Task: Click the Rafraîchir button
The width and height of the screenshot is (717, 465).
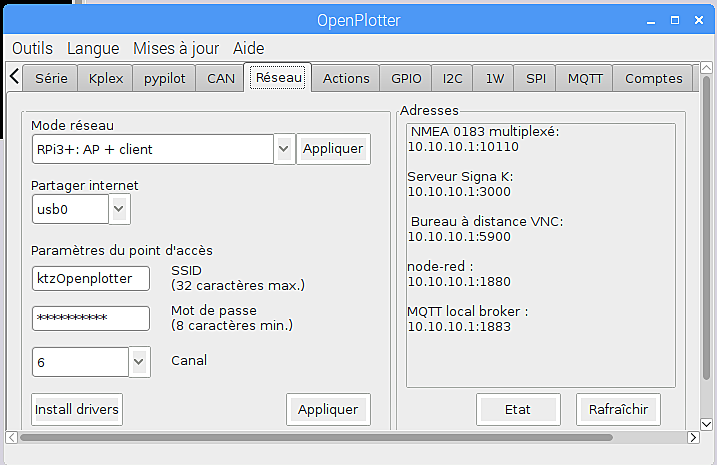Action: point(618,409)
